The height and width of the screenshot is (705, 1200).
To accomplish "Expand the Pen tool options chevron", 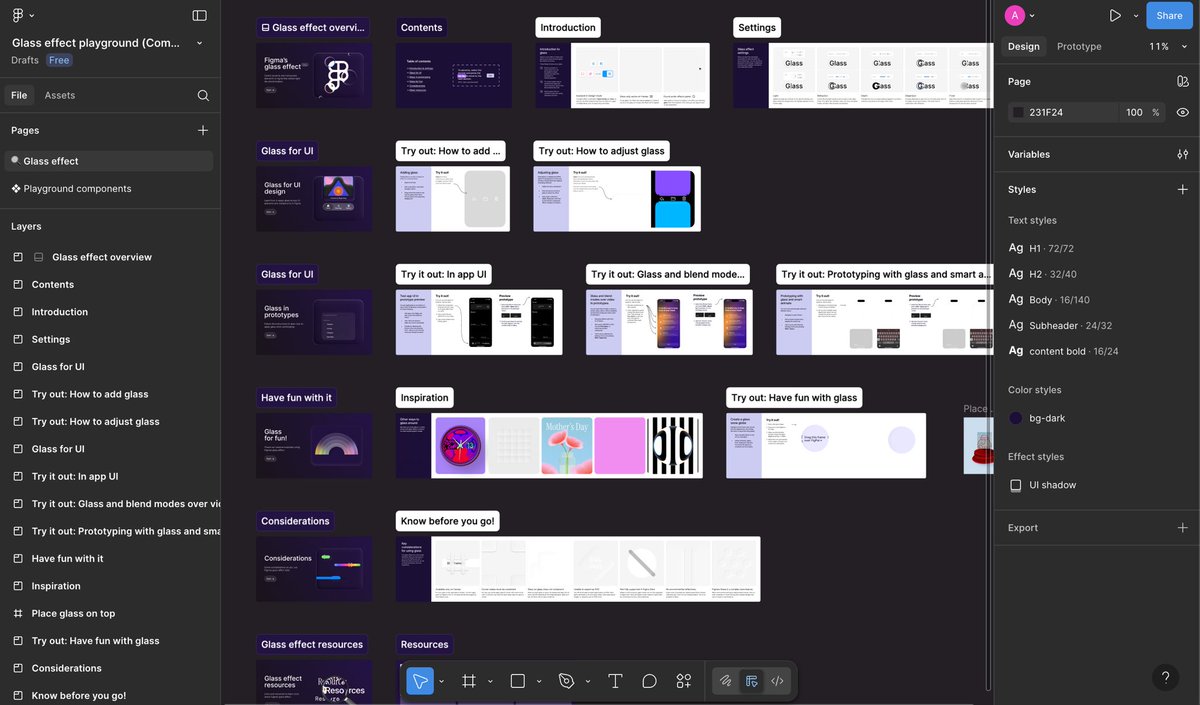I will click(588, 681).
